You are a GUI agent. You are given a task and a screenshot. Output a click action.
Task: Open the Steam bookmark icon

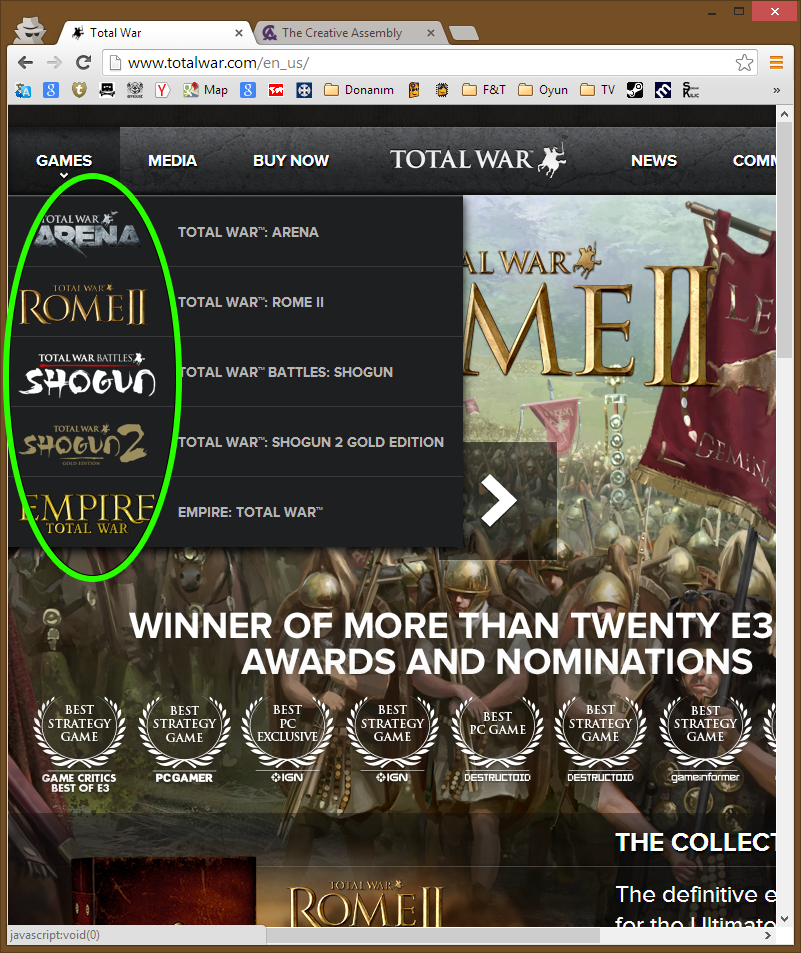click(x=635, y=91)
